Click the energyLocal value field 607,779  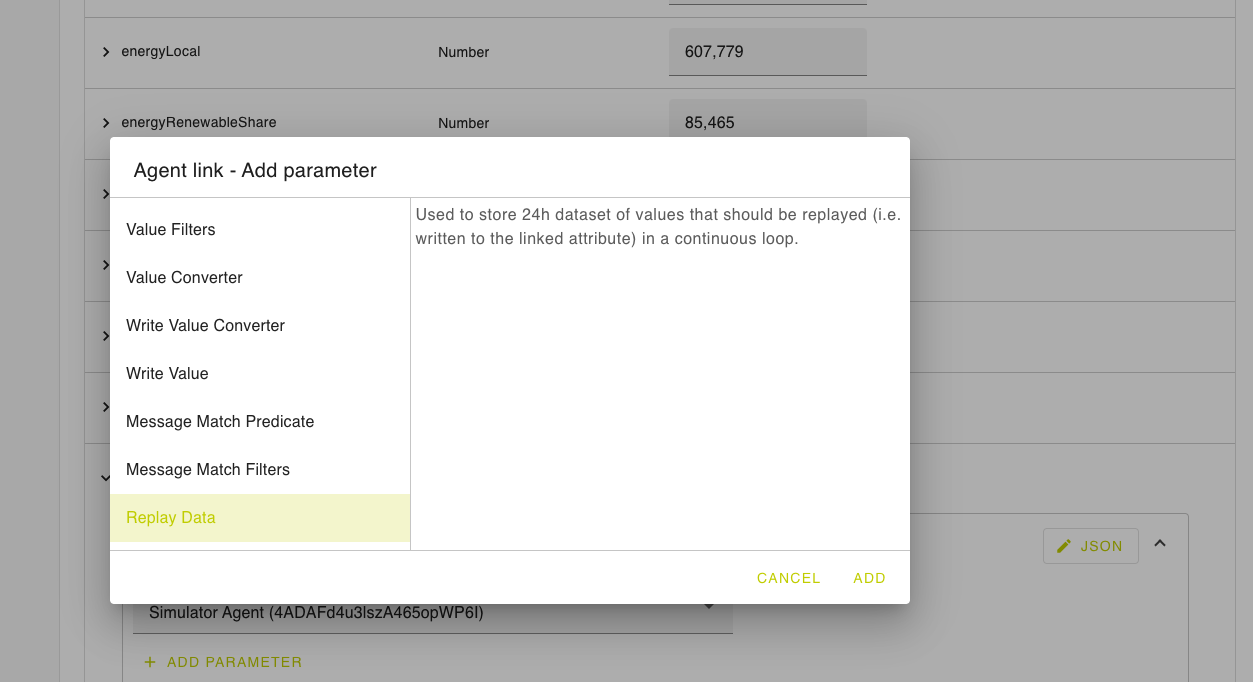tap(767, 52)
